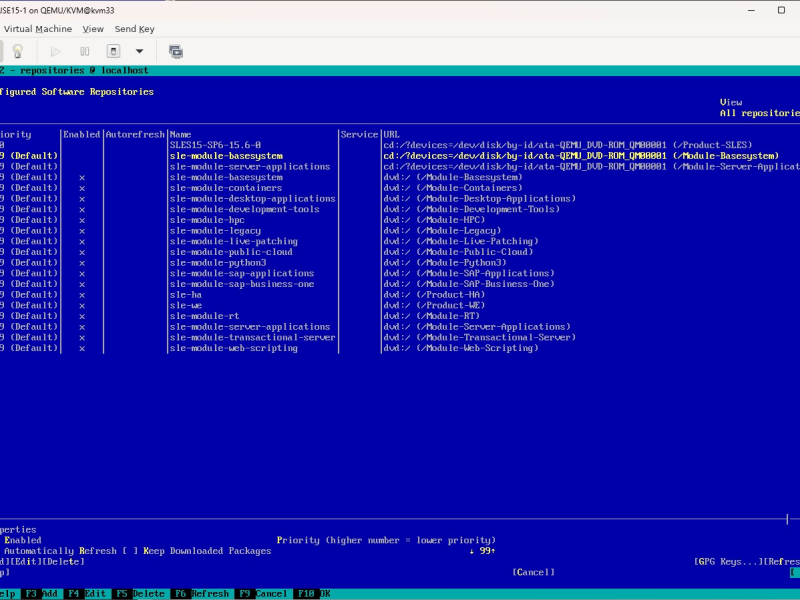Click the bracketed [Edit] button

(x=26, y=562)
